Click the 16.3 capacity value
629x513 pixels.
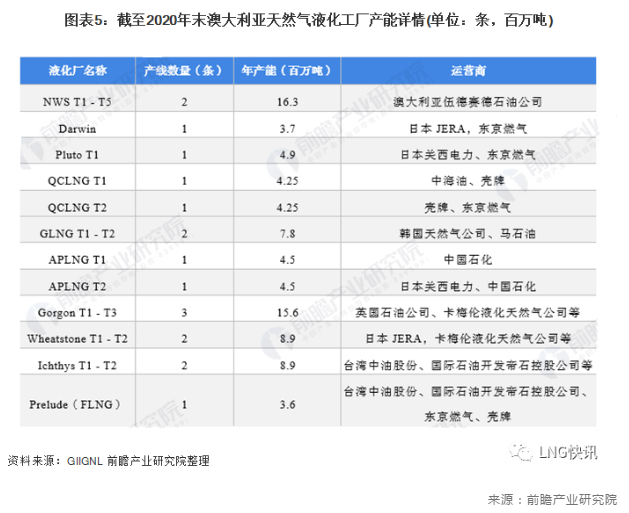click(x=287, y=102)
